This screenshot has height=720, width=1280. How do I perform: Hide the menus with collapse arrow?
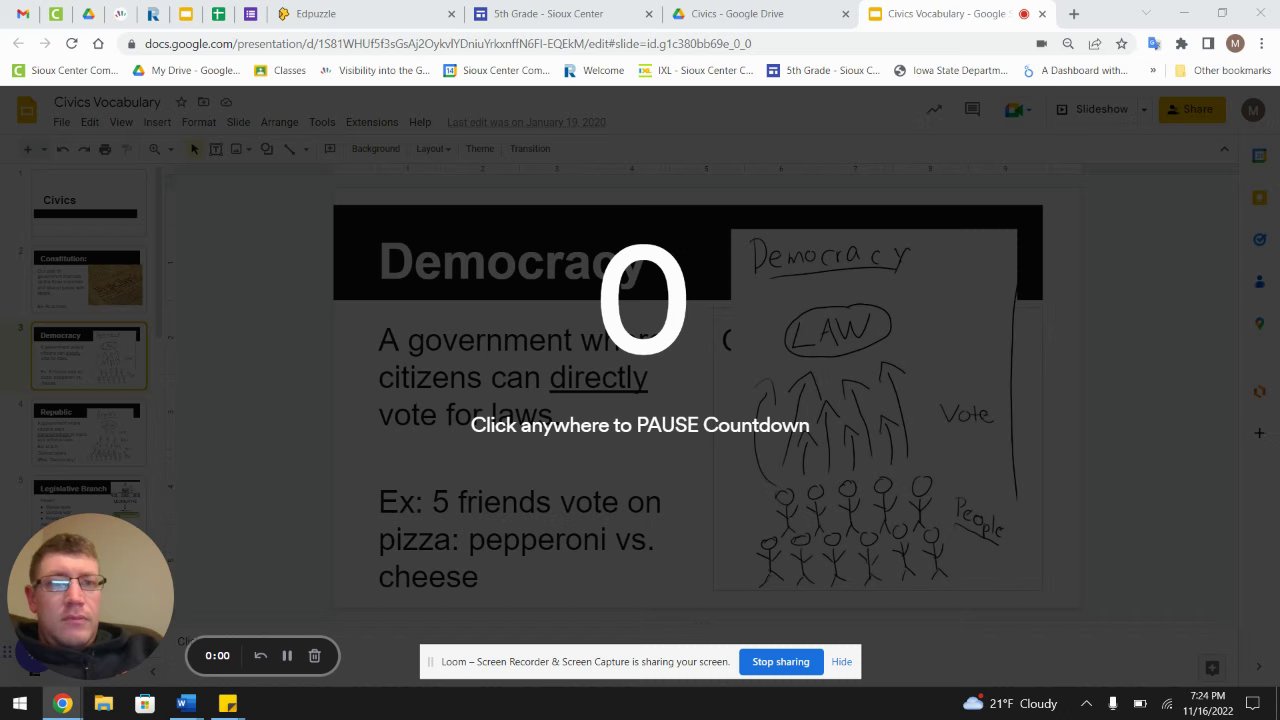pos(1224,149)
